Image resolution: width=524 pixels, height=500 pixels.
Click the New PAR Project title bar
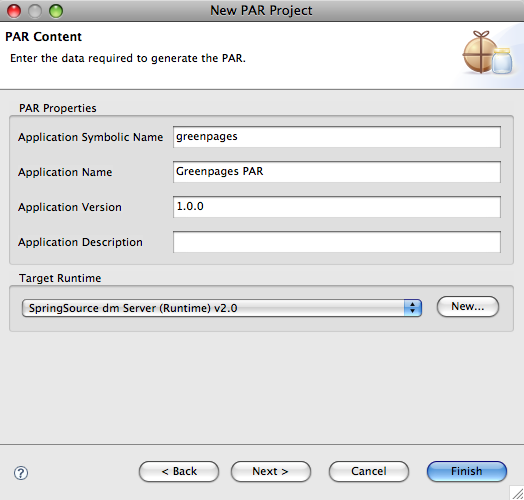click(x=261, y=11)
